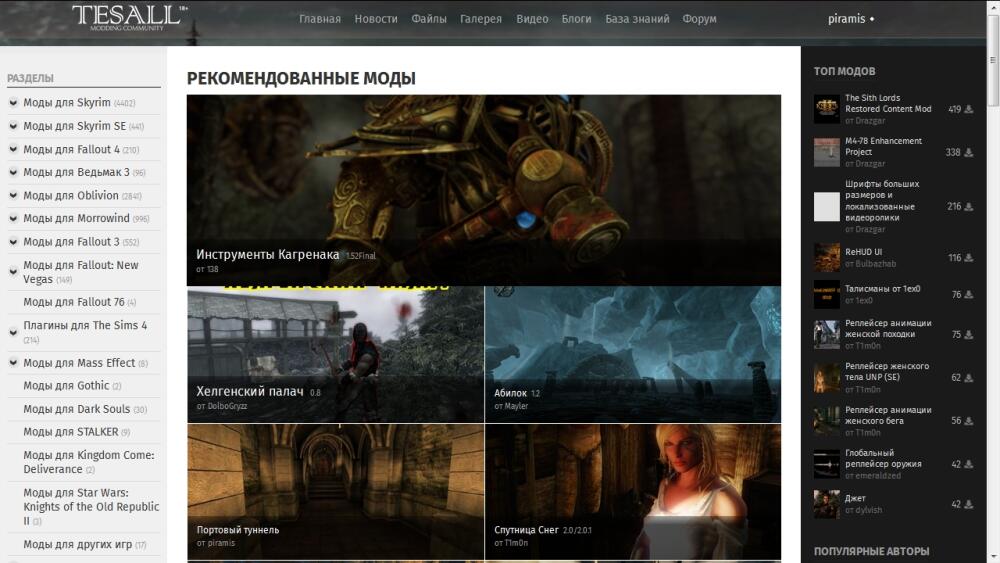
Task: Open Галерея in top navigation
Action: coord(481,19)
